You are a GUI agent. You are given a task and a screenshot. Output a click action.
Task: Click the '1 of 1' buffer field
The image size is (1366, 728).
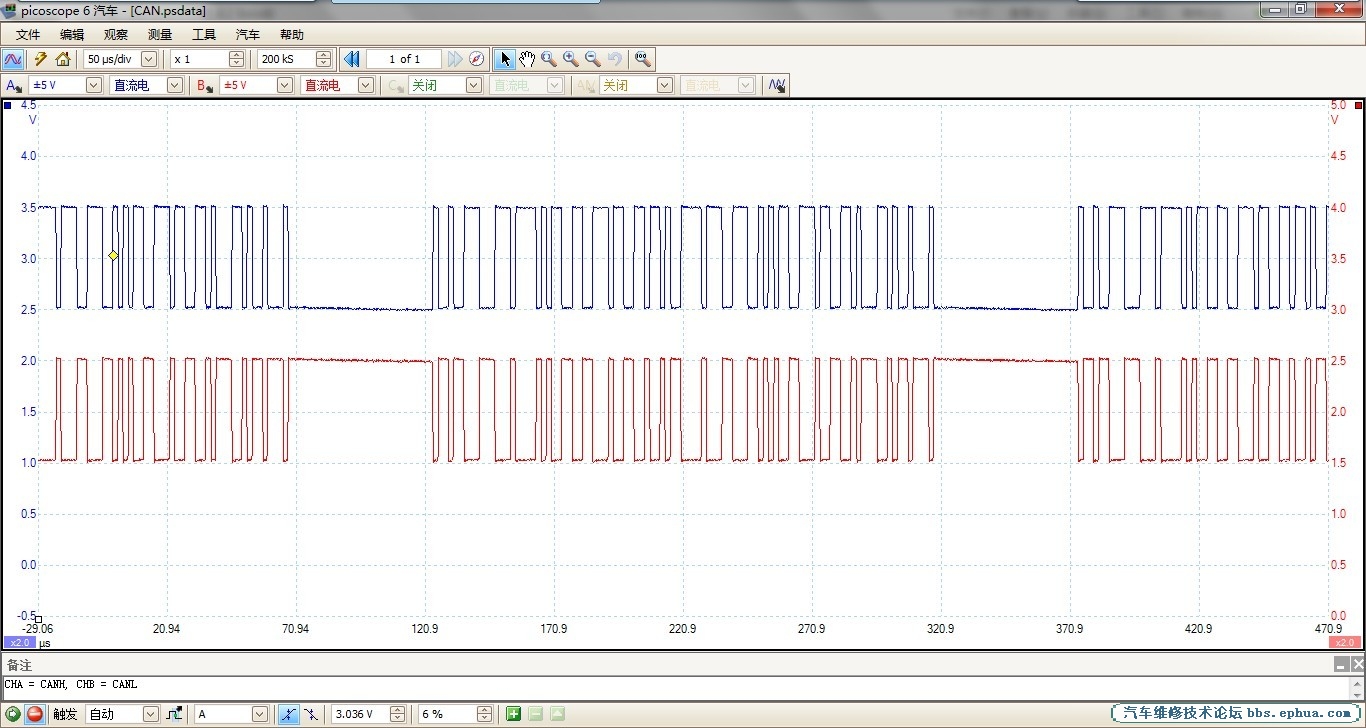tap(404, 59)
